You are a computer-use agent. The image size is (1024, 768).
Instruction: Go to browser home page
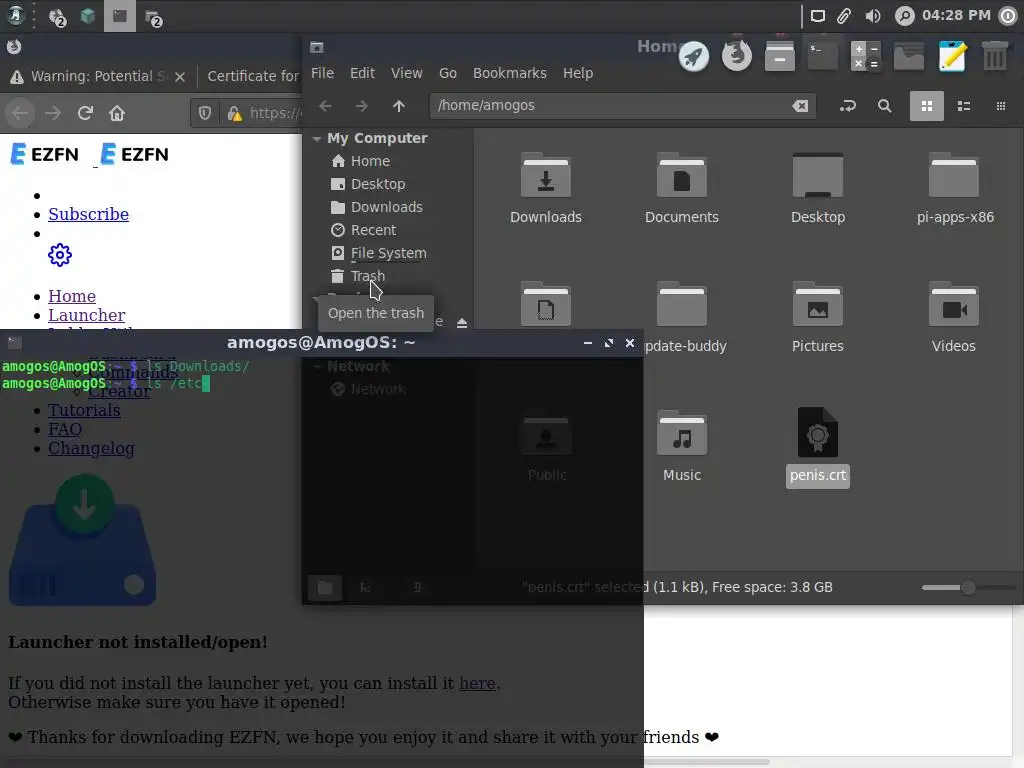pyautogui.click(x=117, y=113)
